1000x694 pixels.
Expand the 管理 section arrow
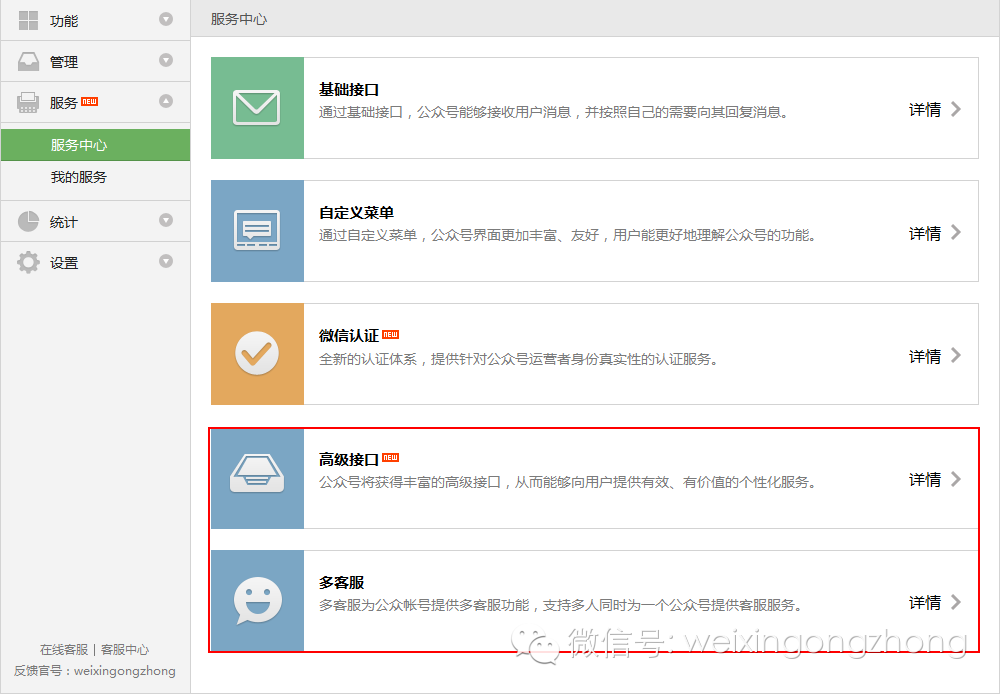click(166, 60)
